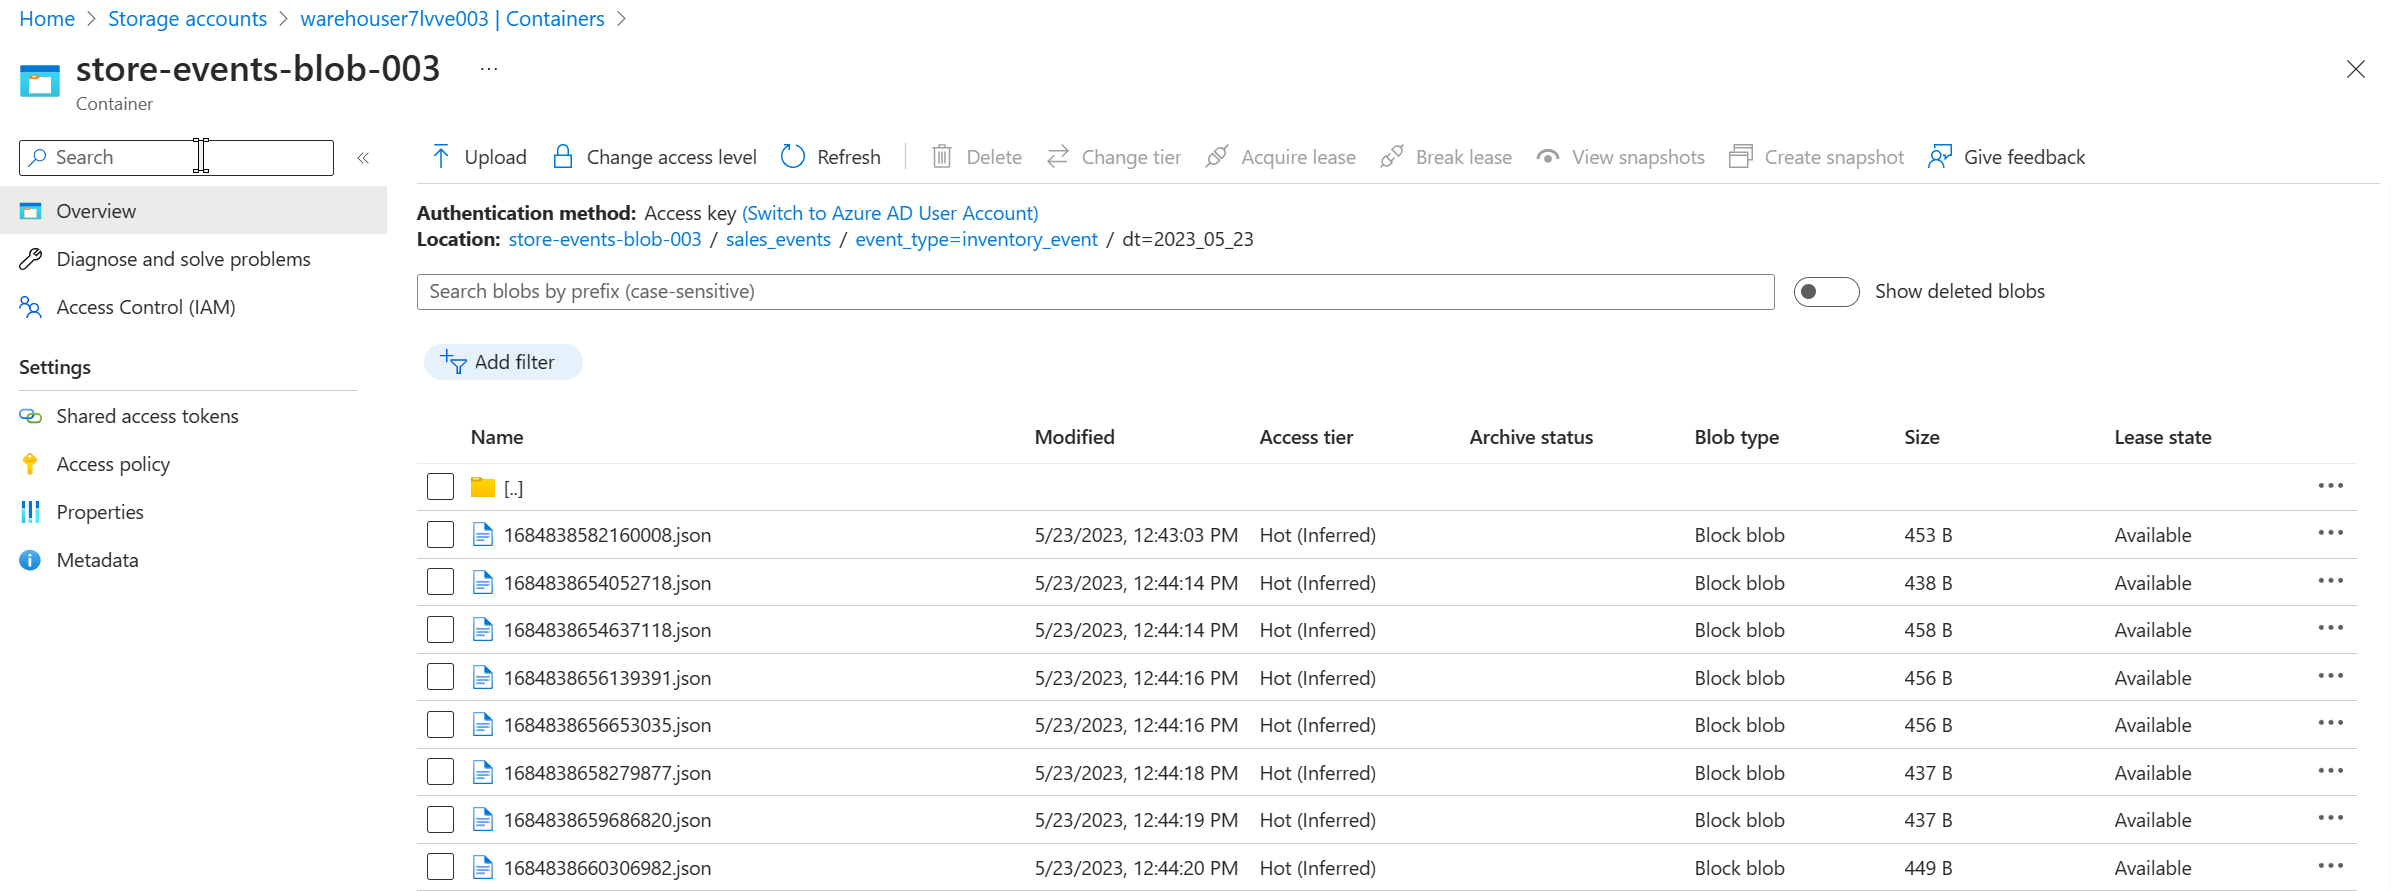Open more options ellipsis next to container title
Image resolution: width=2391 pixels, height=891 pixels.
488,69
